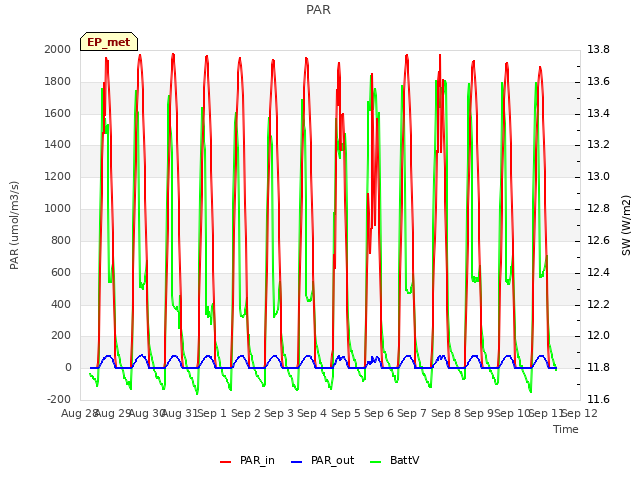Click the 12.0 right-axis value
The height and width of the screenshot is (480, 640).
[x=598, y=336]
